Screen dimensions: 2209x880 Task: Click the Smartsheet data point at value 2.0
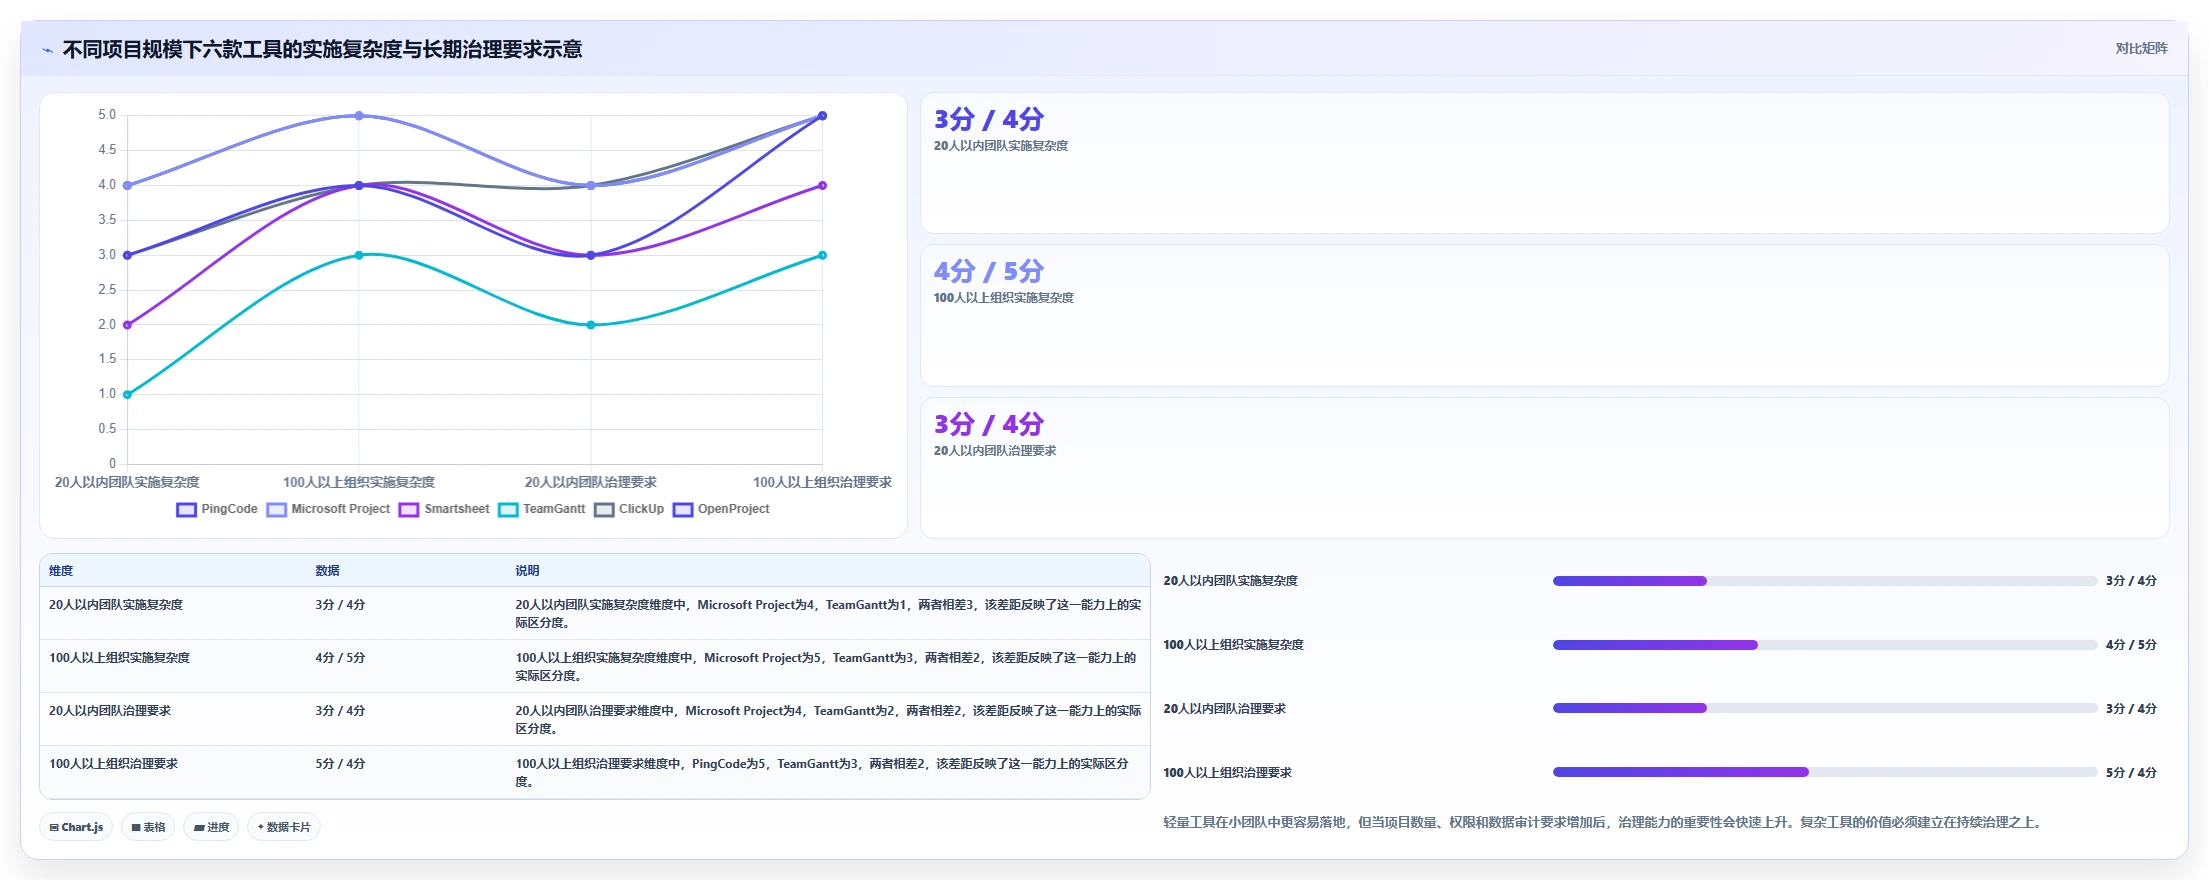(x=127, y=325)
